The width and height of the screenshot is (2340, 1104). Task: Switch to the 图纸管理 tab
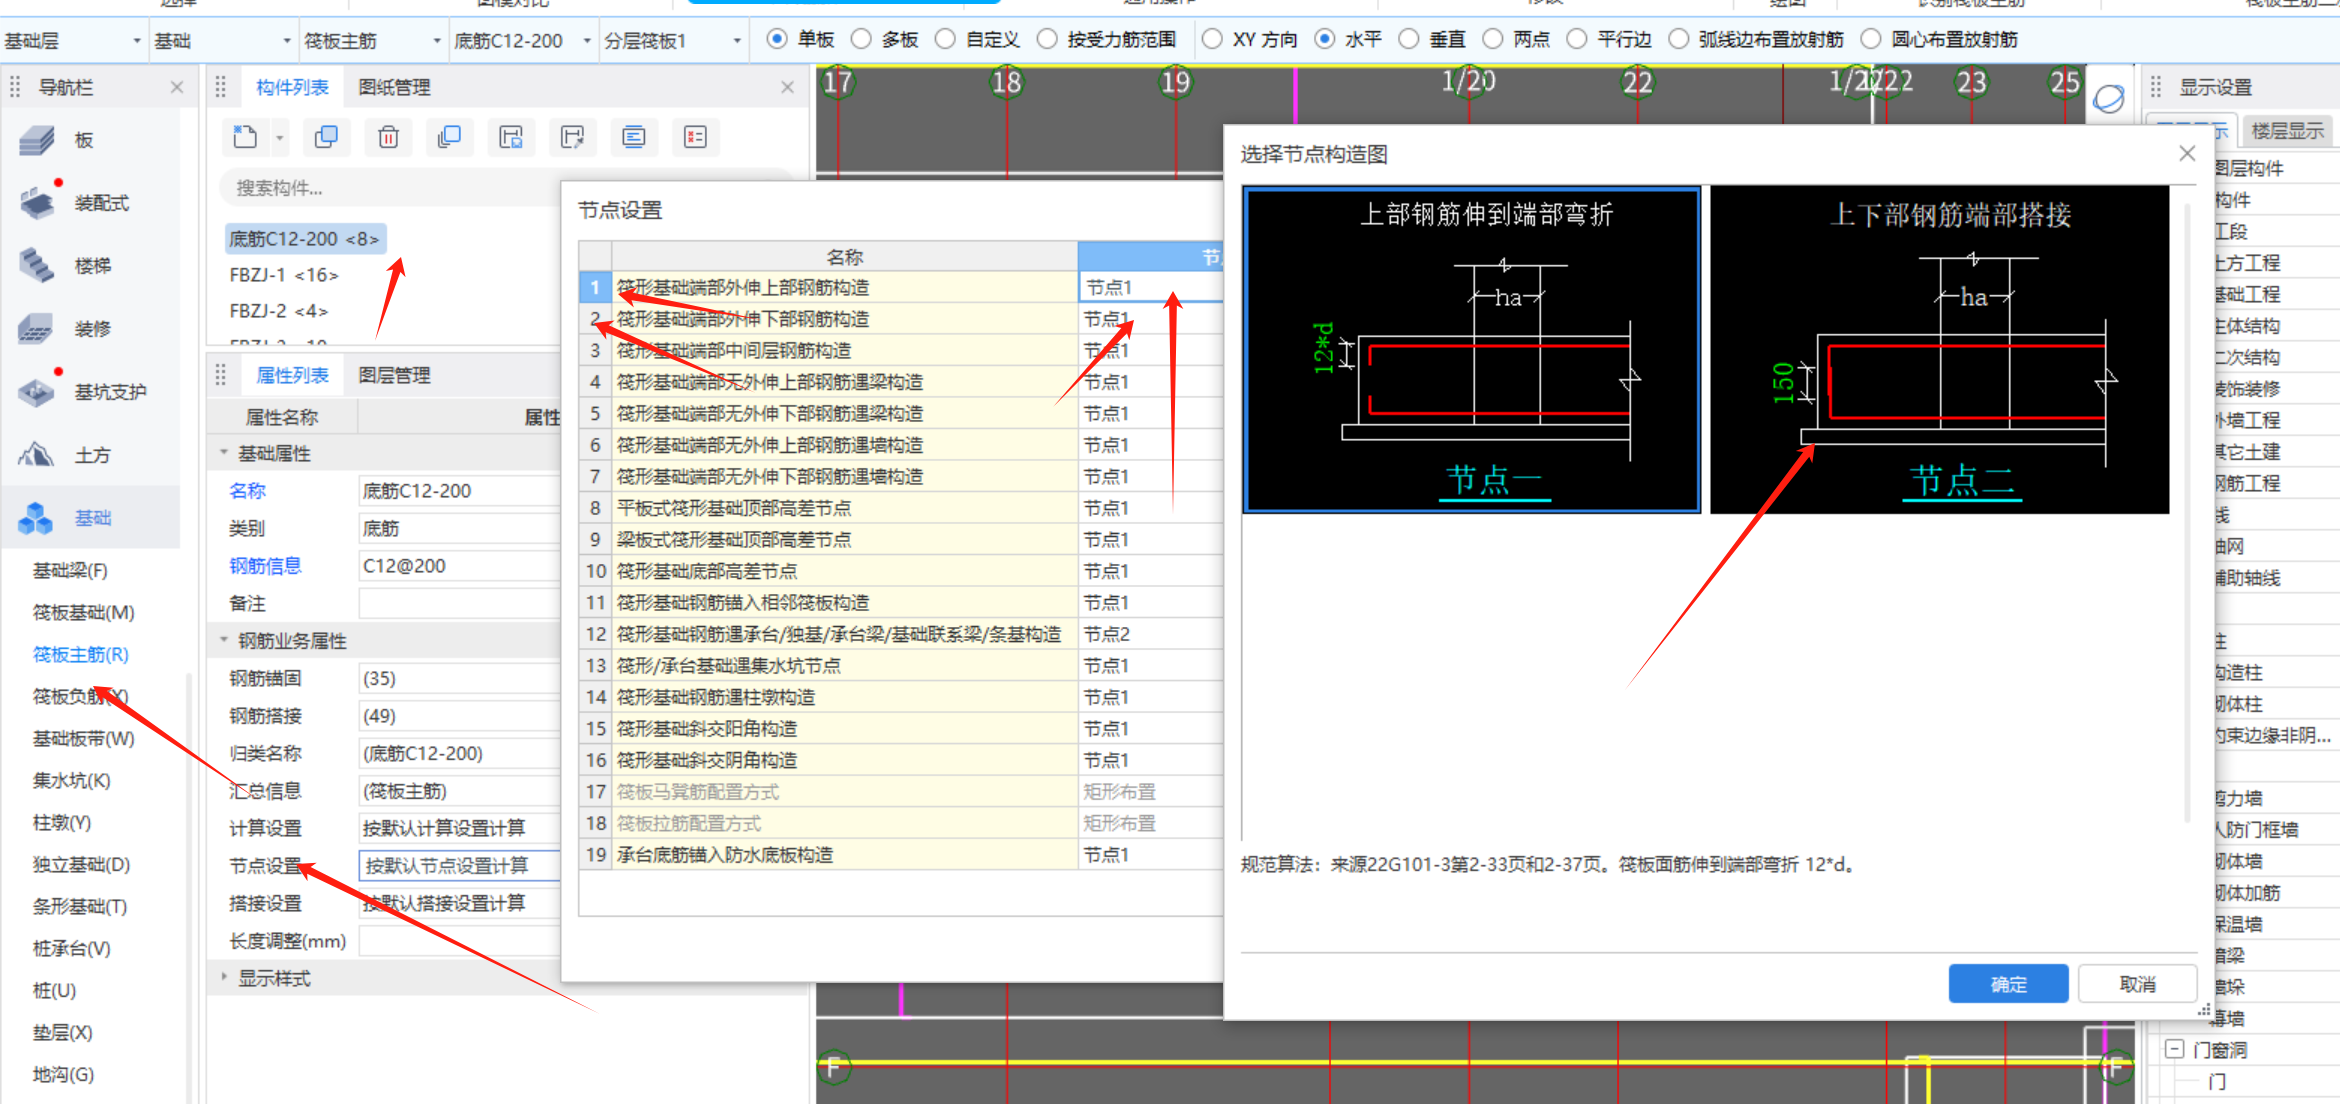point(394,87)
